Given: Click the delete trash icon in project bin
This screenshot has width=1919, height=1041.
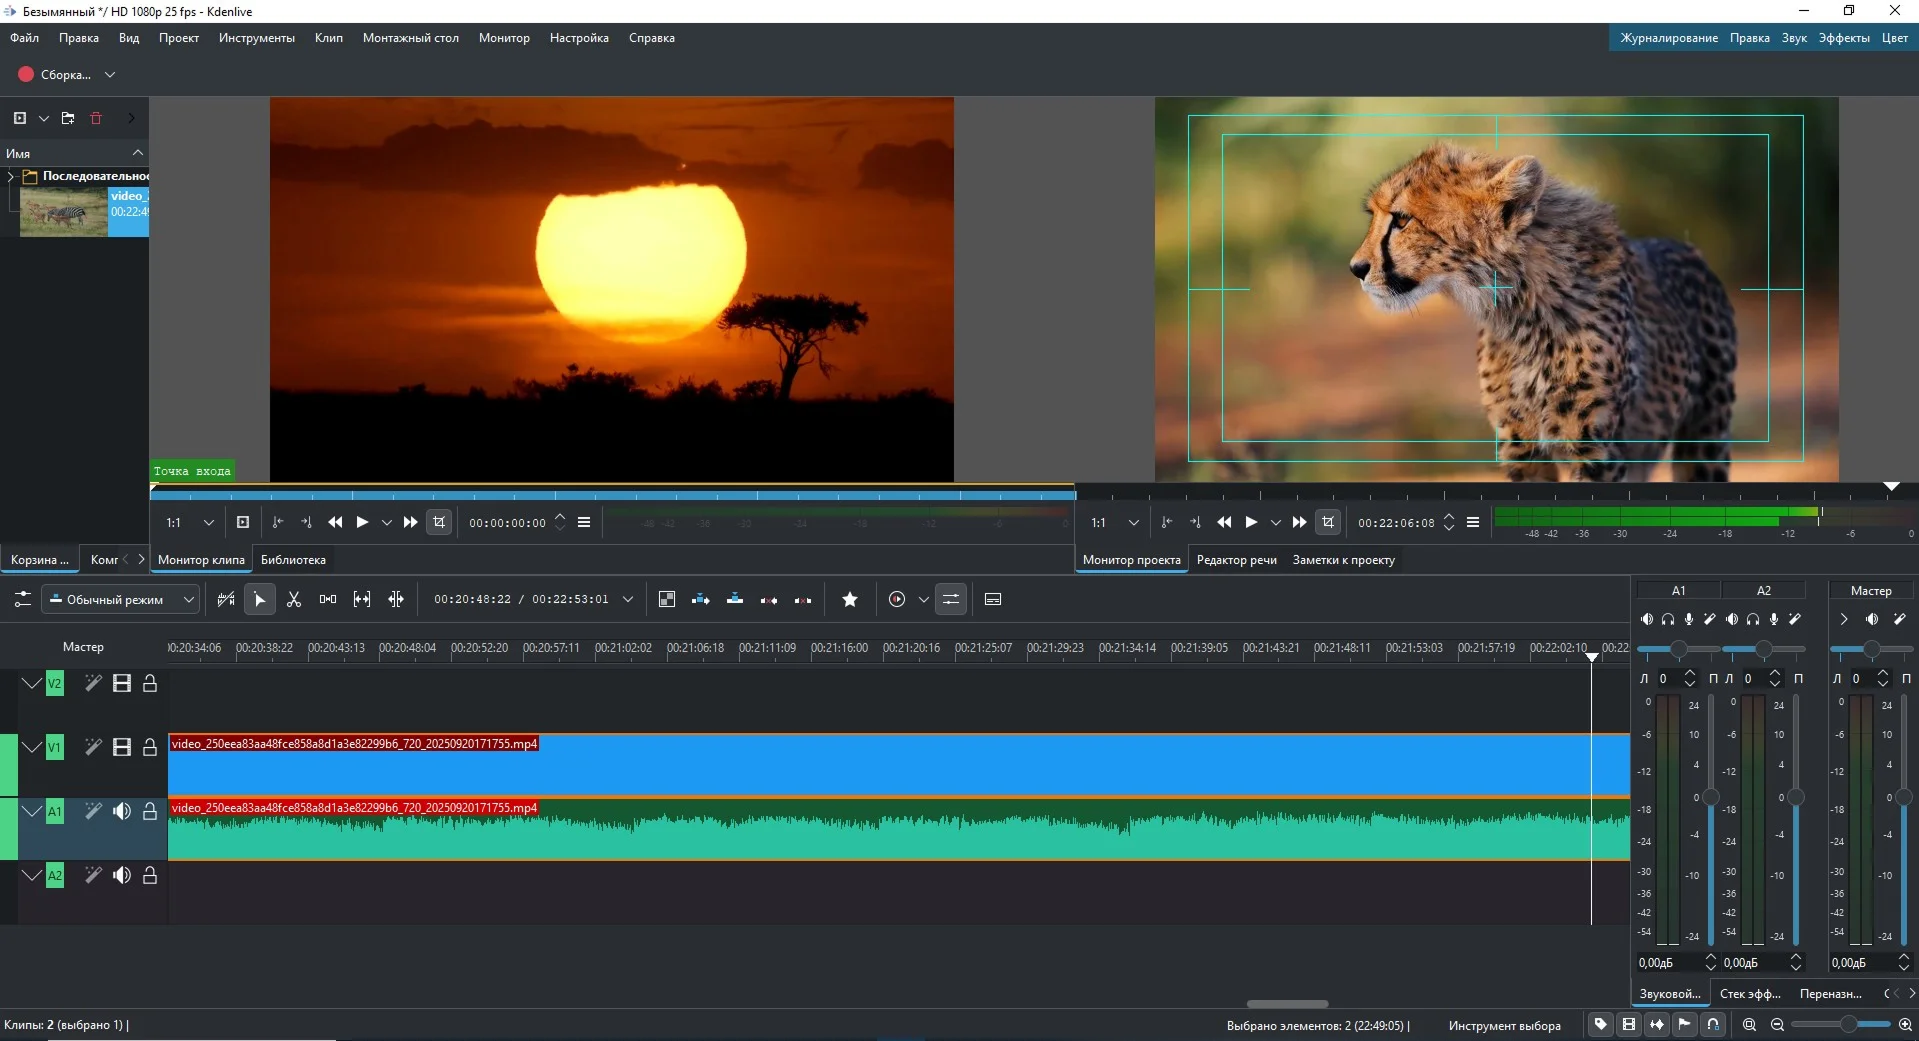Looking at the screenshot, I should [96, 118].
